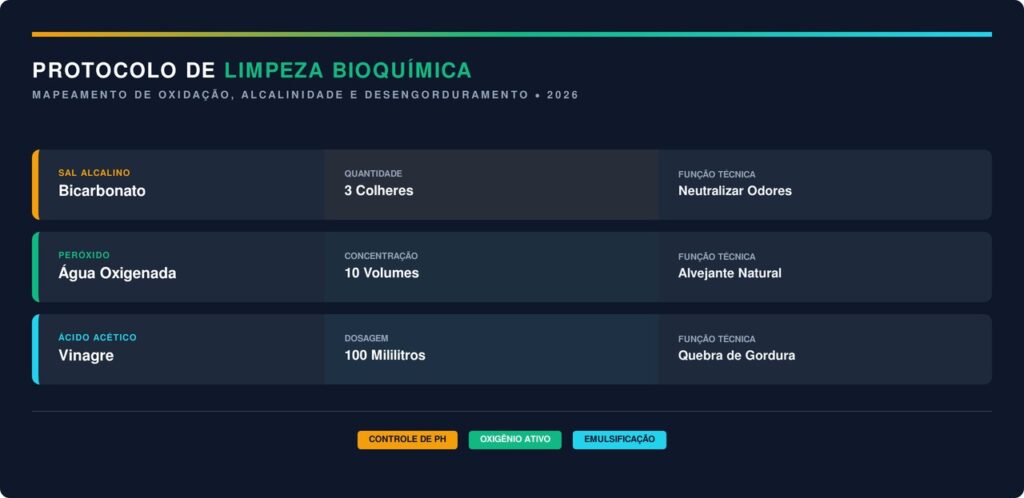This screenshot has width=1024, height=498.
Task: Click the Sal Alcalino category label
Action: pyautogui.click(x=94, y=173)
